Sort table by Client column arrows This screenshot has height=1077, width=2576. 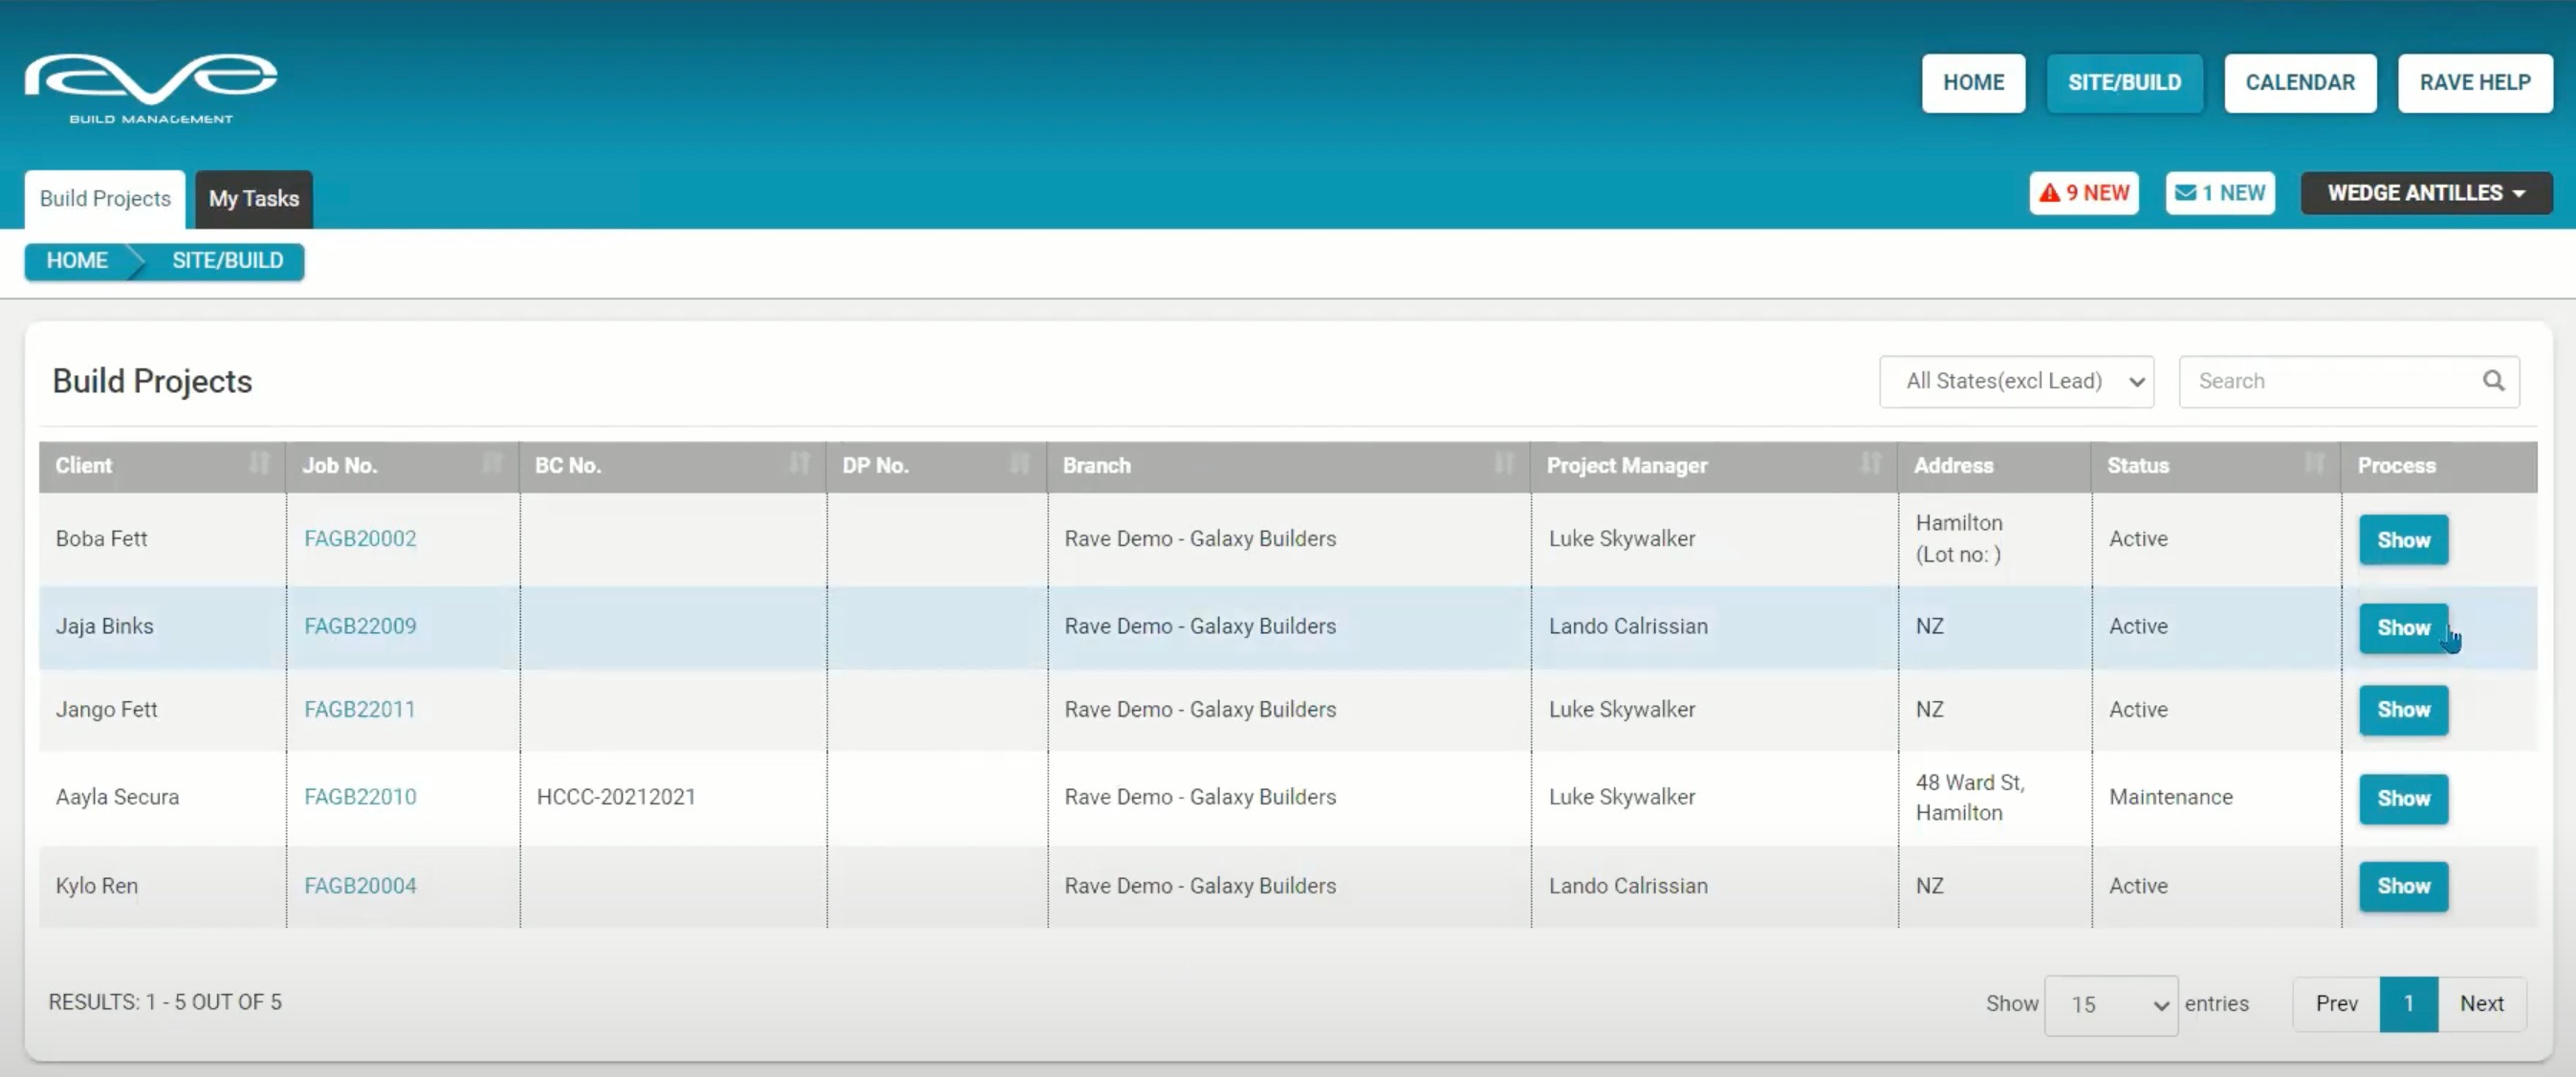click(x=259, y=464)
